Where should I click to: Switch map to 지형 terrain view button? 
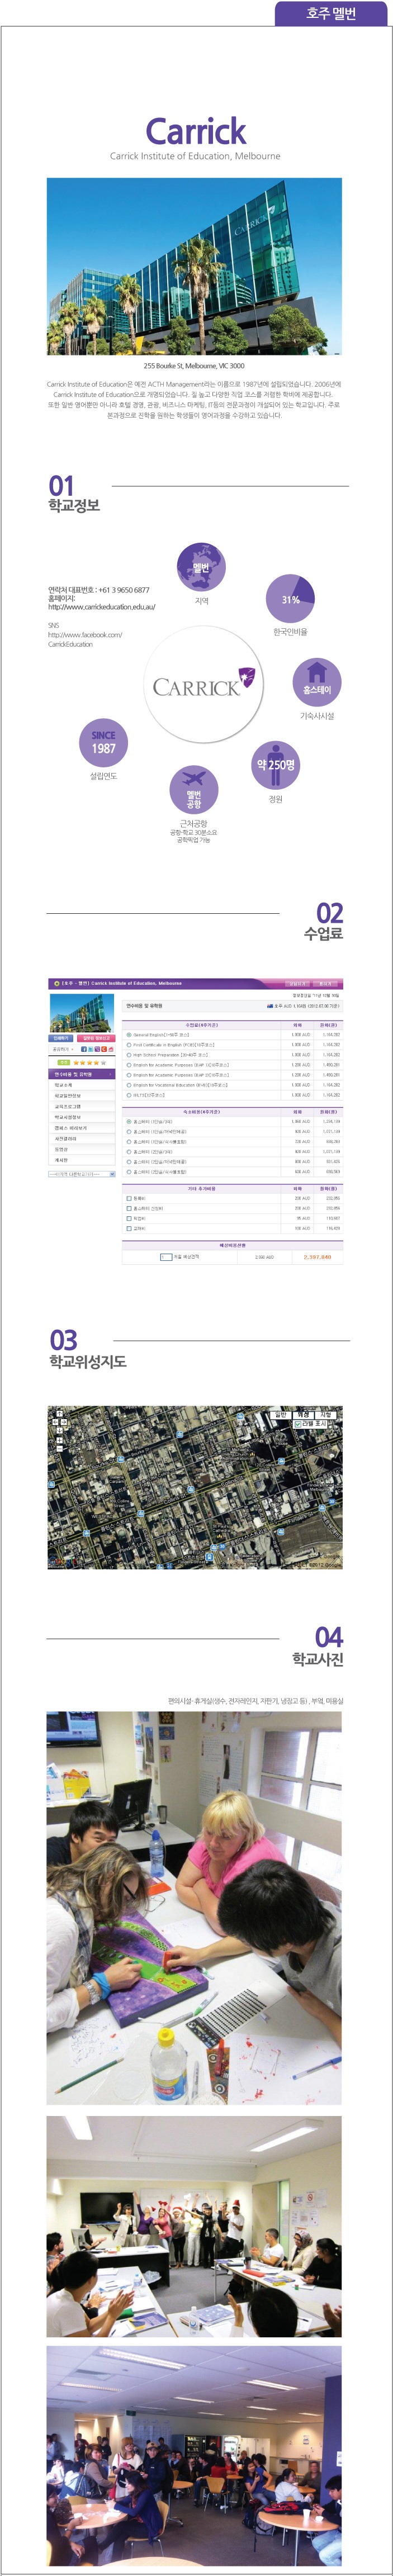pos(326,1415)
